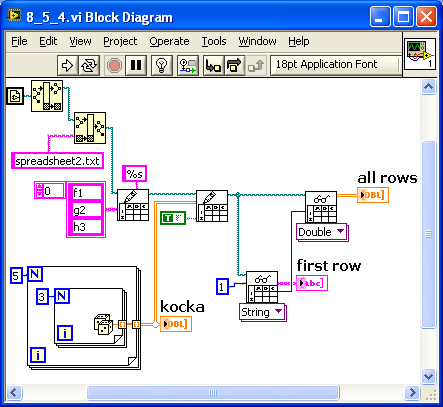The width and height of the screenshot is (443, 407).
Task: Click the numeric constant 1
Action: pyautogui.click(x=222, y=286)
